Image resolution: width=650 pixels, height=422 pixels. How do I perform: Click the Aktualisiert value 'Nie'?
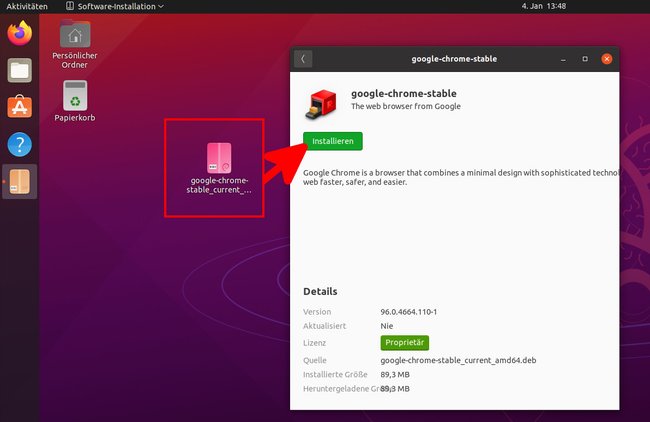(x=387, y=326)
